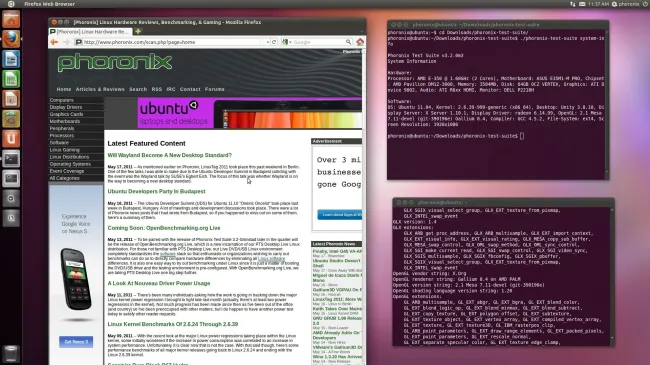
Task: Open the URL history dropdown arrow
Action: [x=268, y=42]
